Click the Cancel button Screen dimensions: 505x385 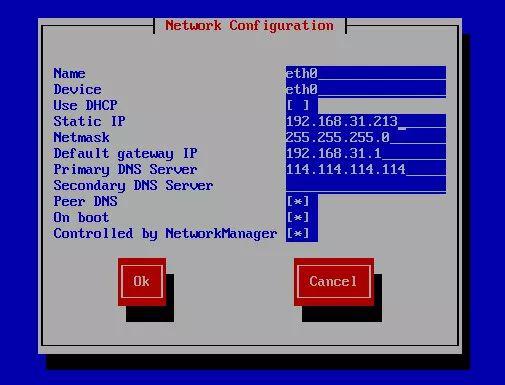[x=334, y=282]
